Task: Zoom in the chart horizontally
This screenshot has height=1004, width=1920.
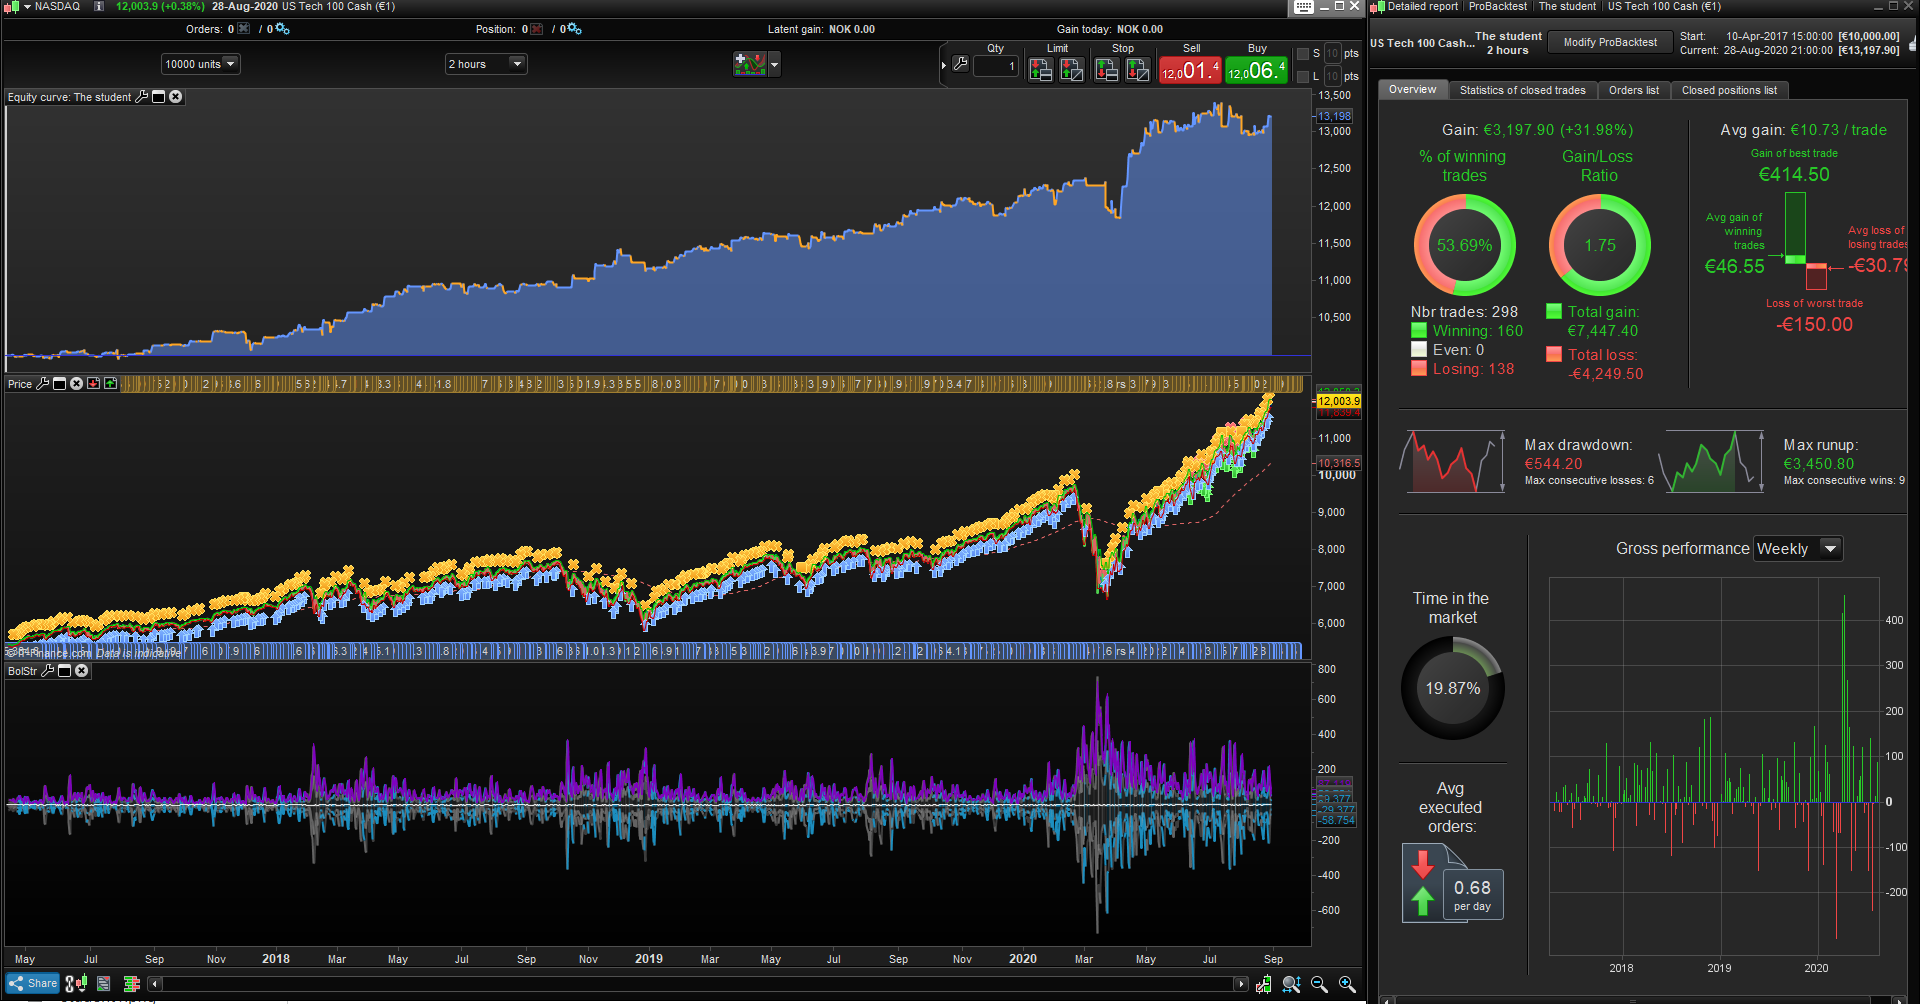Action: point(1347,985)
